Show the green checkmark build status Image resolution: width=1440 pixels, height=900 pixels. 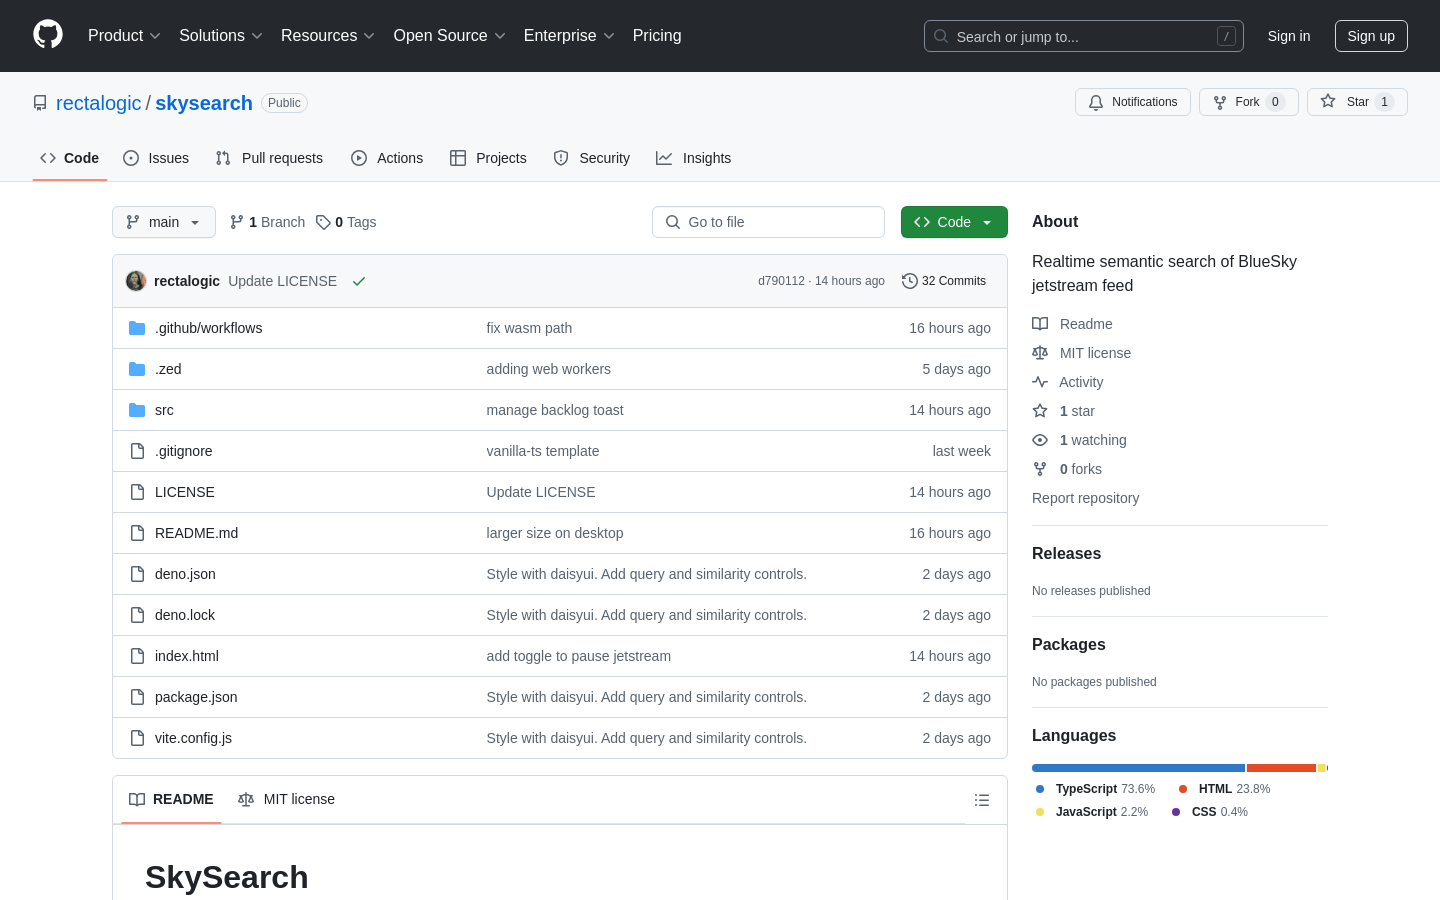(359, 281)
